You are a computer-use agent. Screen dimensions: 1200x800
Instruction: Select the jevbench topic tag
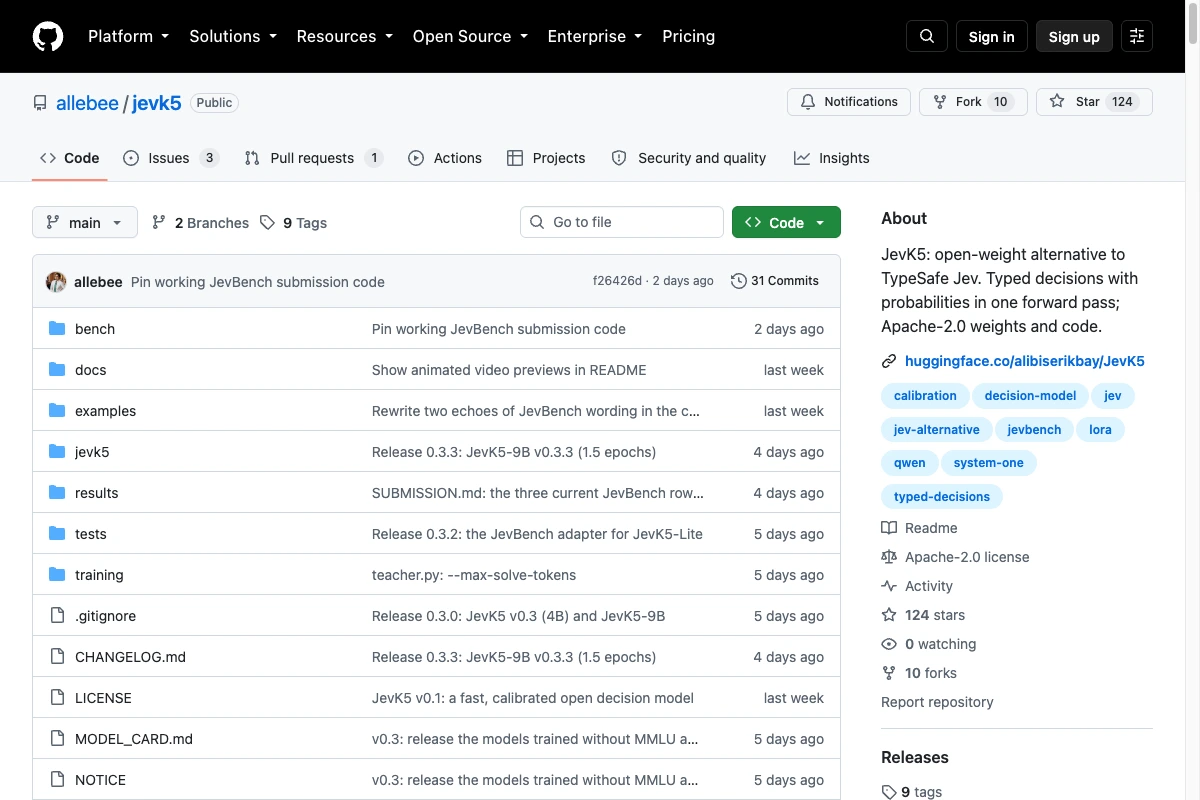(x=1034, y=430)
